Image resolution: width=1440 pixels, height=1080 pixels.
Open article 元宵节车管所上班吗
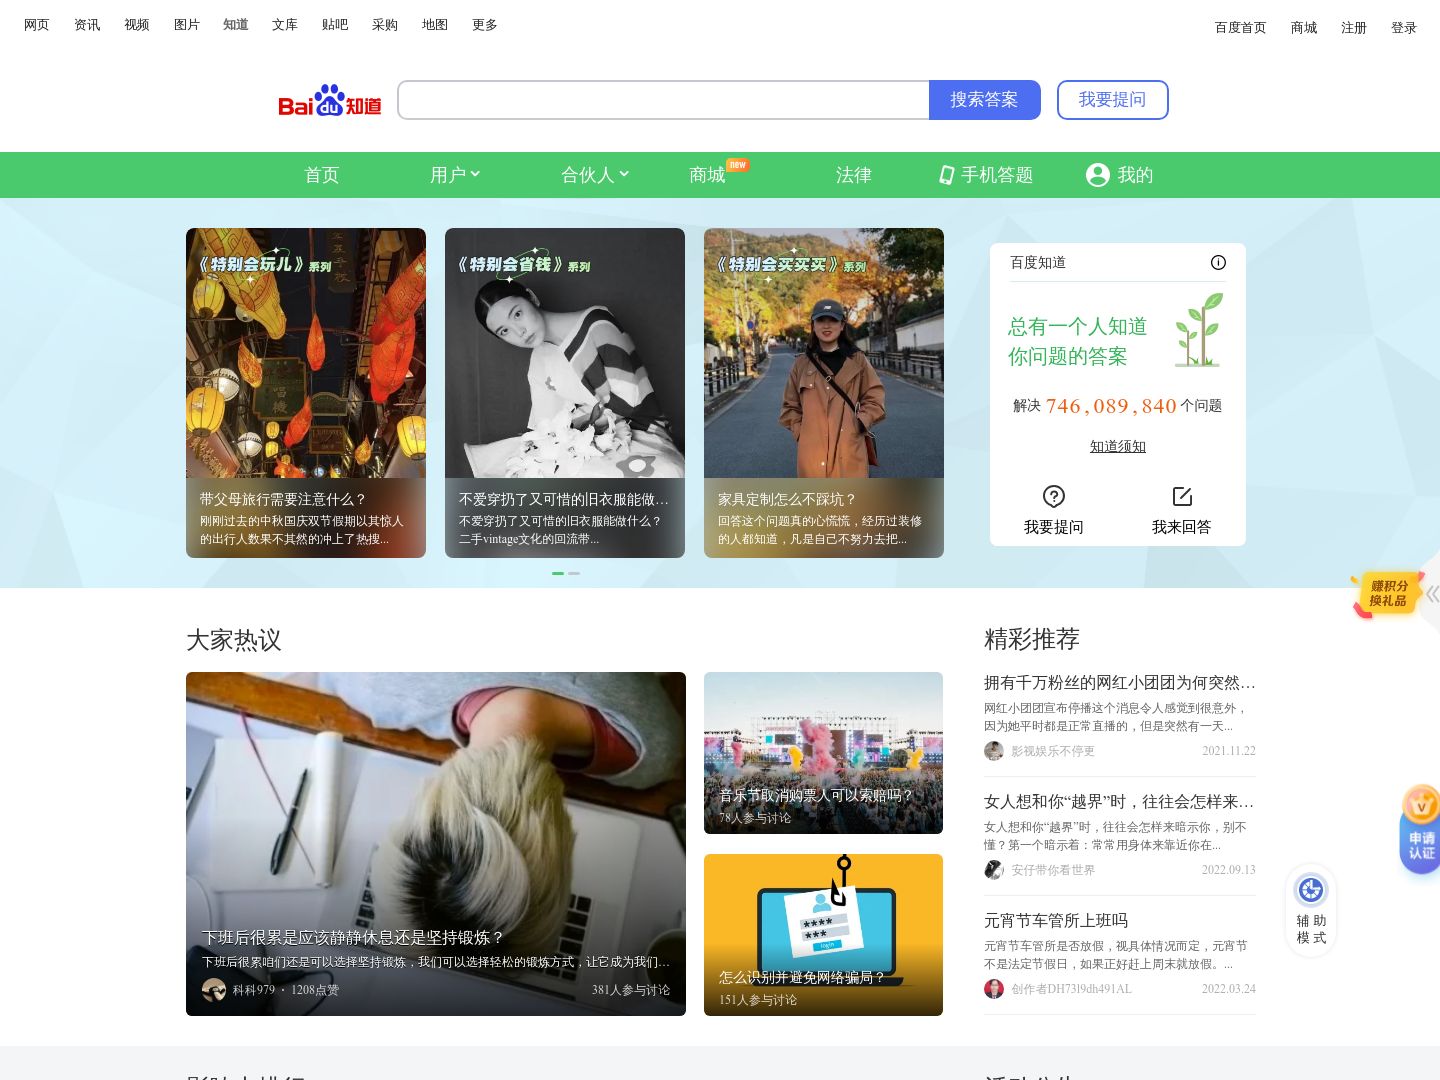[x=1056, y=921]
